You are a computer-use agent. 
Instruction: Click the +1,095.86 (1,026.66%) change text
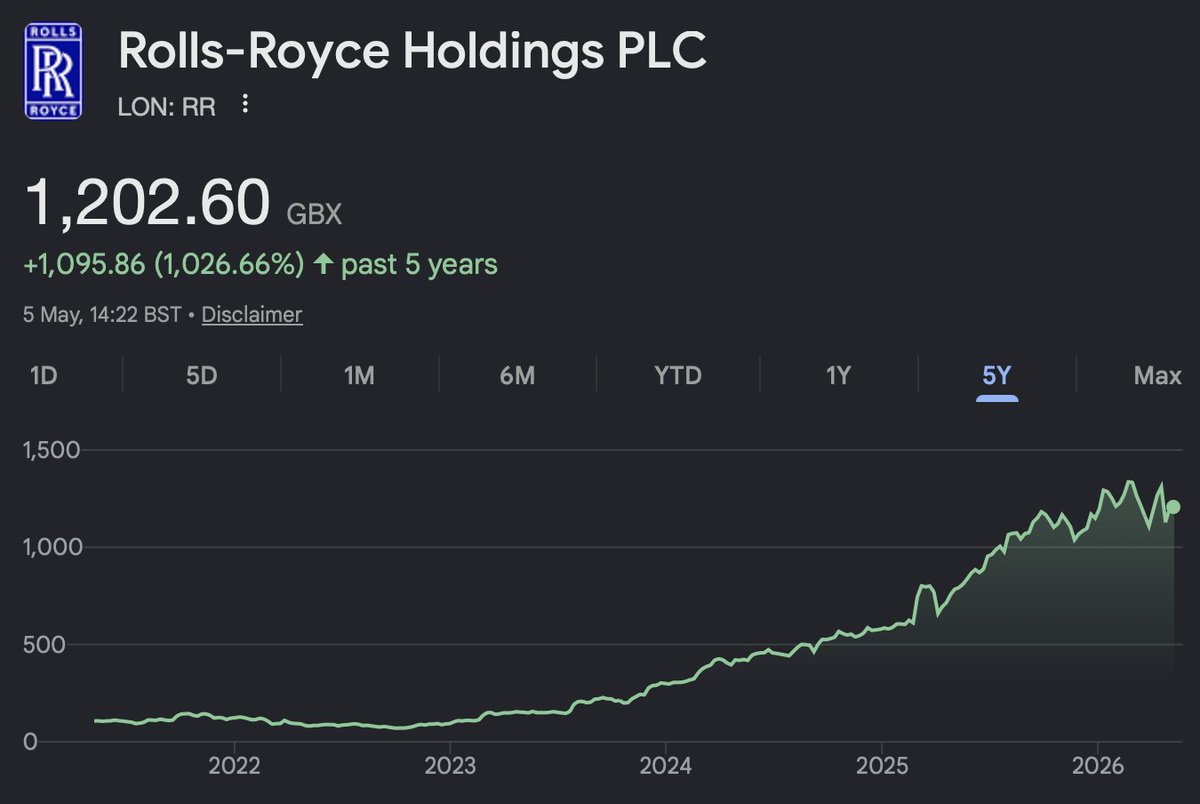tap(165, 265)
